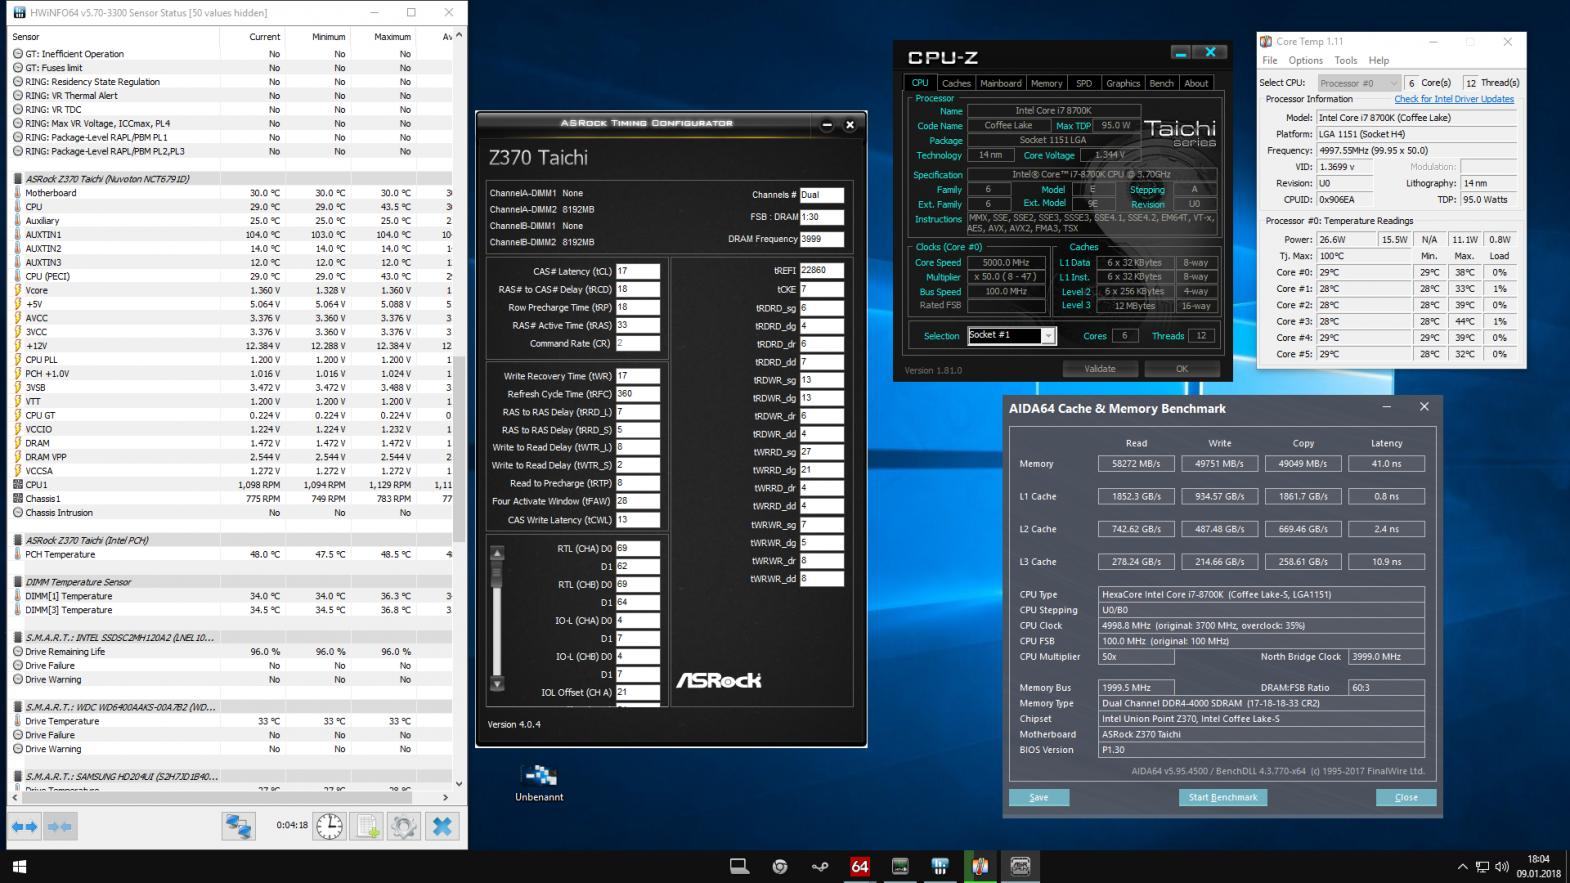The height and width of the screenshot is (883, 1570).
Task: Open the CPU-Z SPD tab
Action: click(x=1084, y=83)
